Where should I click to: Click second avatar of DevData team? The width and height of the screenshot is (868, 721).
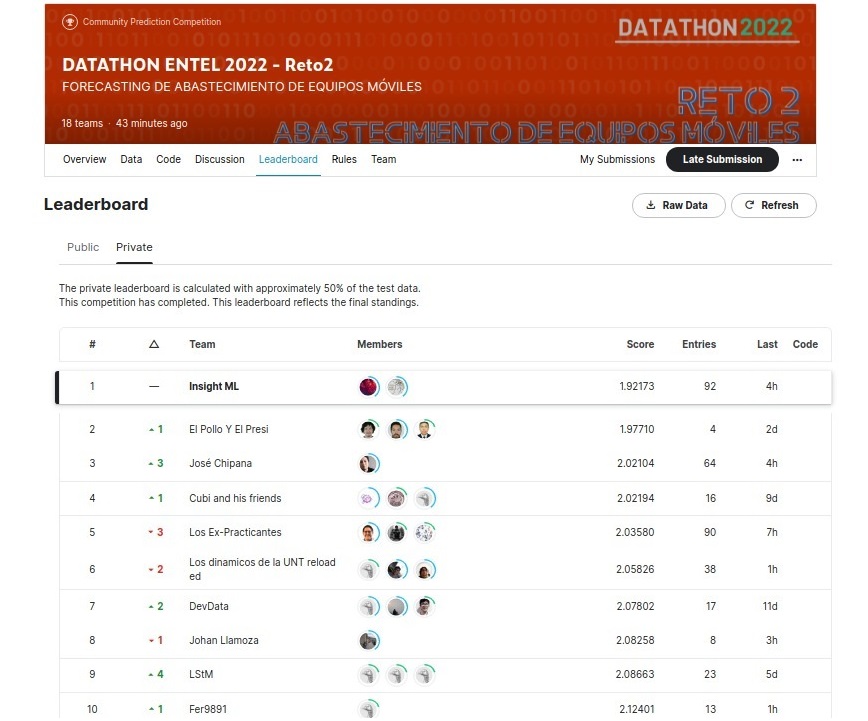tap(397, 607)
